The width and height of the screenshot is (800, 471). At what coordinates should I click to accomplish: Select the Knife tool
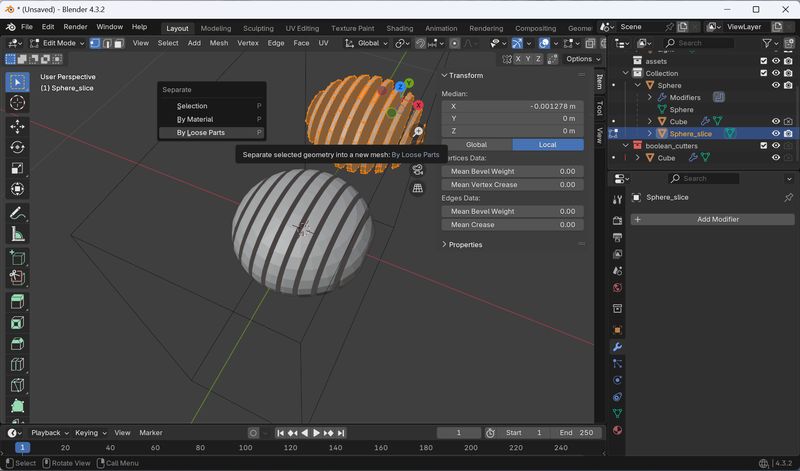pyautogui.click(x=17, y=385)
